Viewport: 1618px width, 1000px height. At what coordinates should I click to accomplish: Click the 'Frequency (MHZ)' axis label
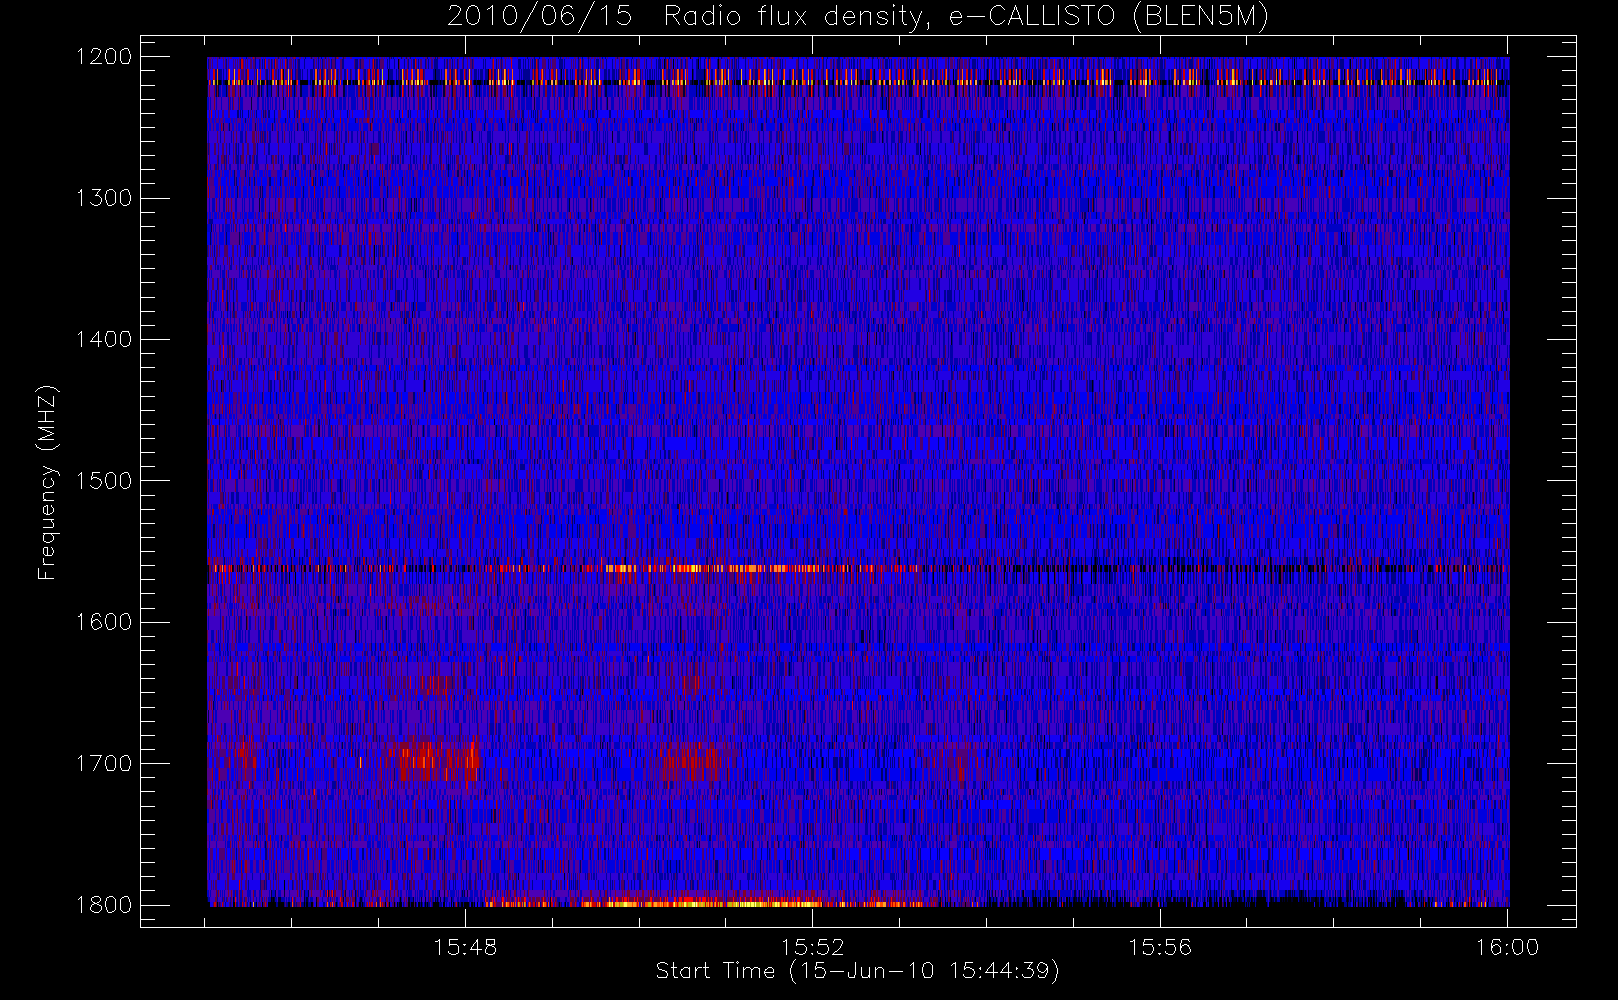click(x=47, y=482)
